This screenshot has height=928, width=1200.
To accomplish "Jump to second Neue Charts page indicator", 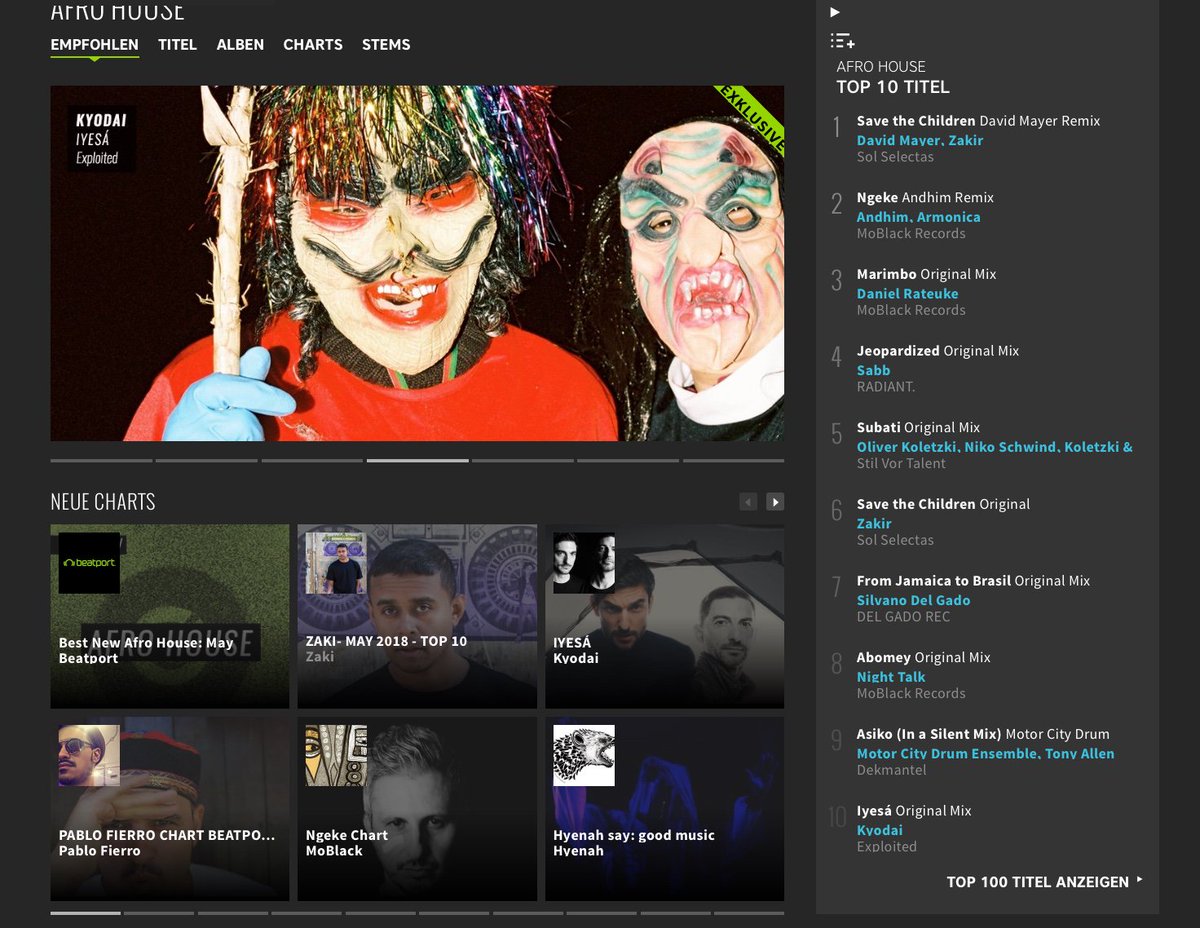I will pyautogui.click(x=158, y=913).
